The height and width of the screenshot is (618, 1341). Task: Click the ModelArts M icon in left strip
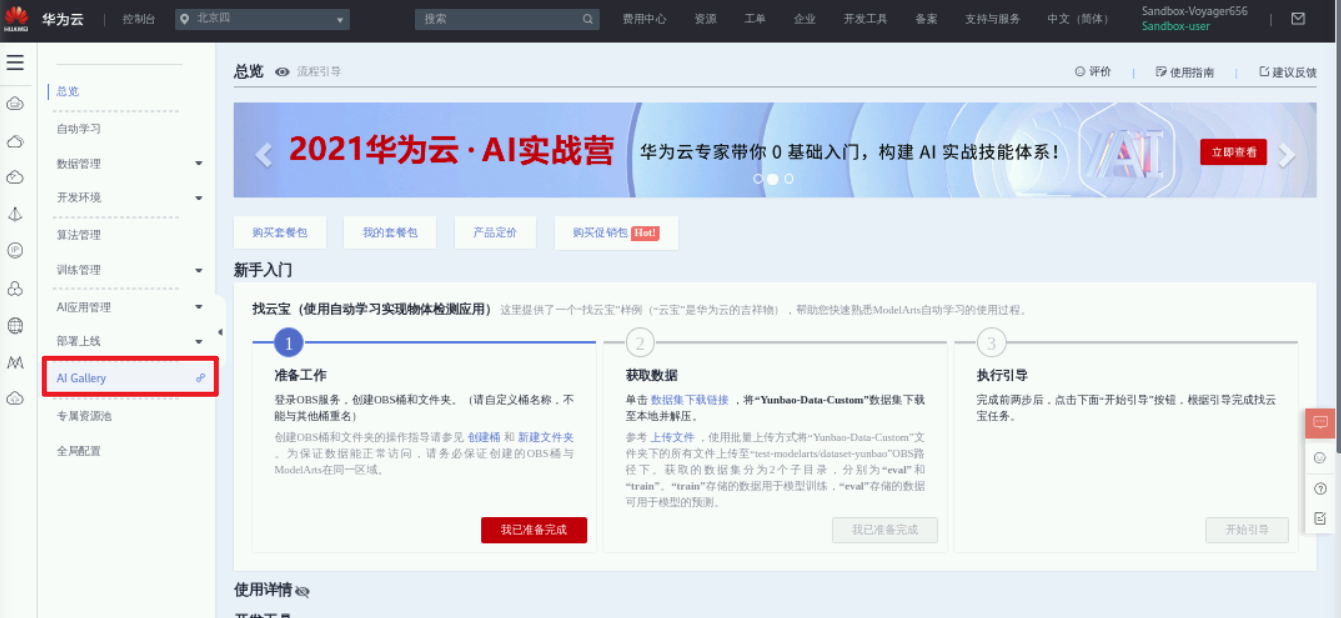[15, 362]
